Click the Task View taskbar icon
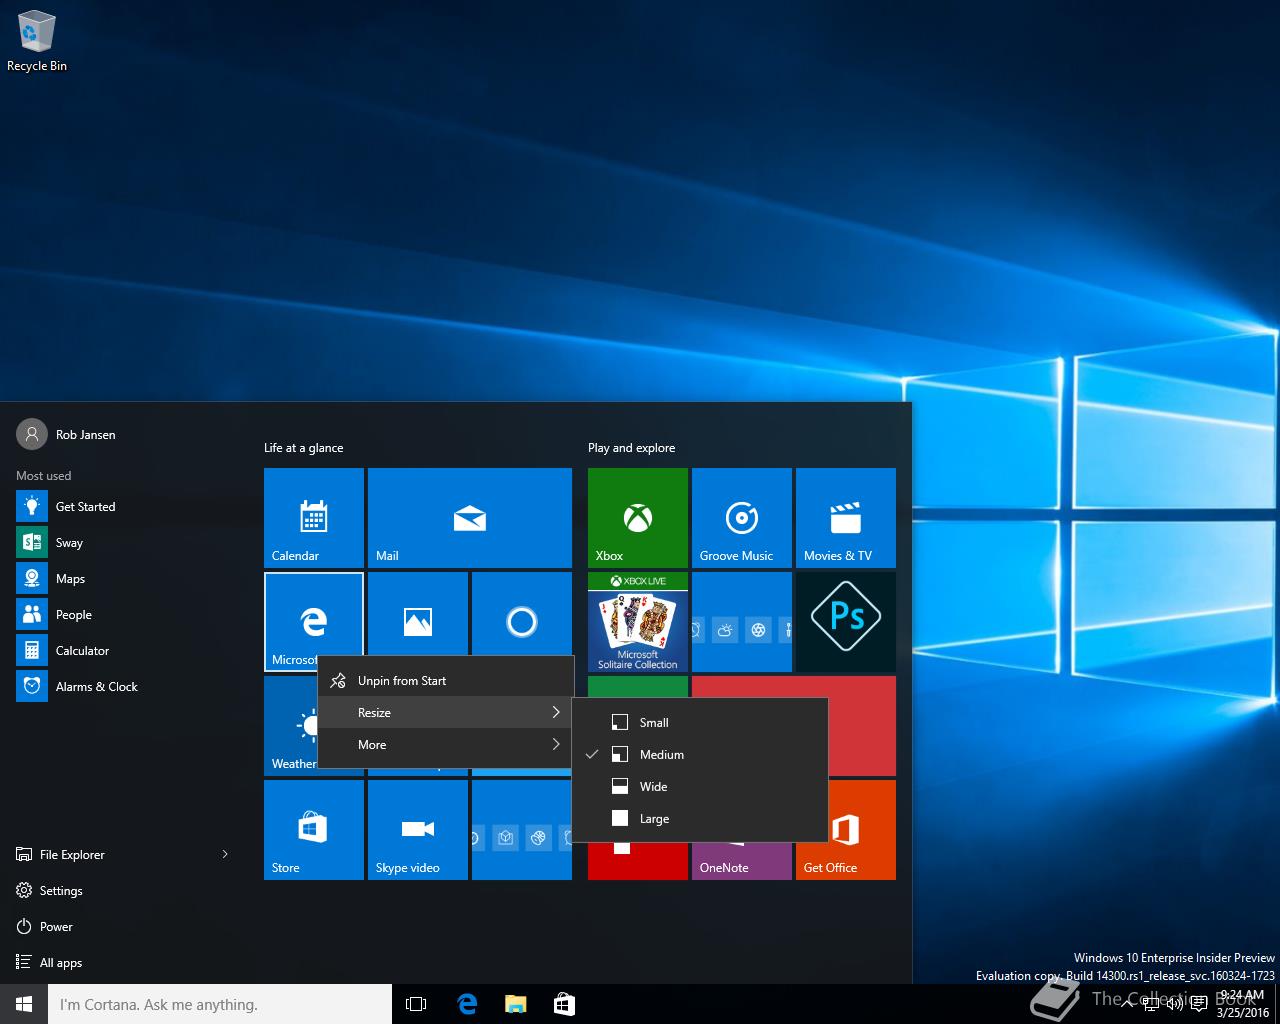 416,1004
